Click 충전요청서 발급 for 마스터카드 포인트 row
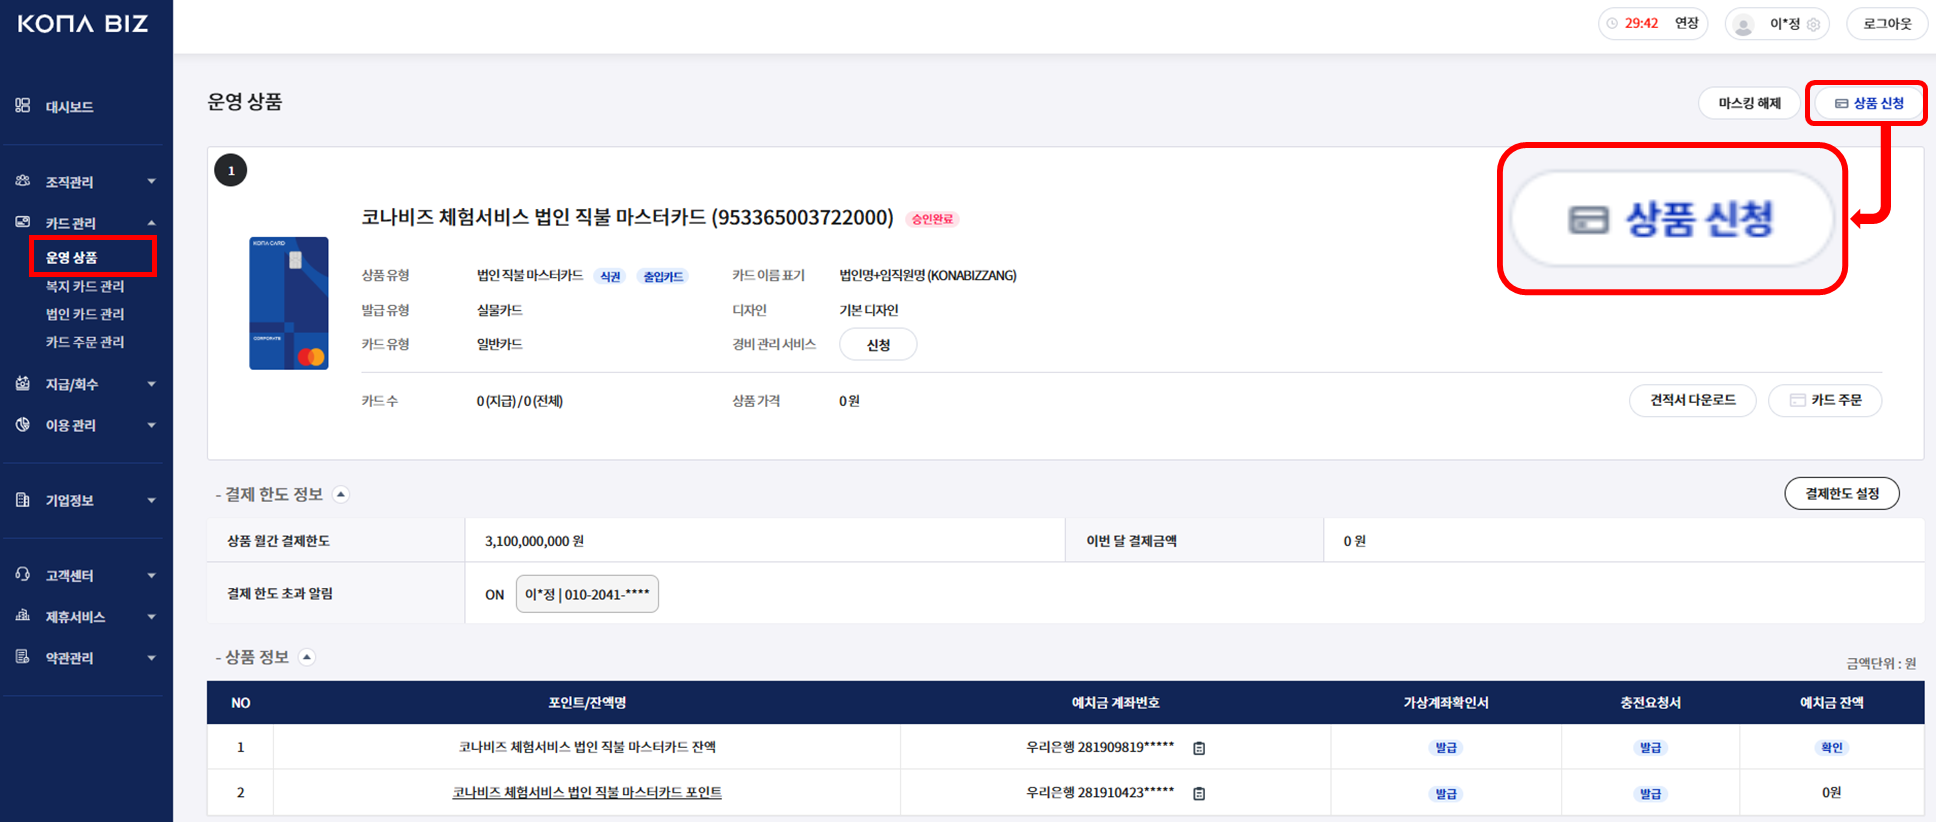Screen dimensions: 1936x822 click(x=1650, y=794)
